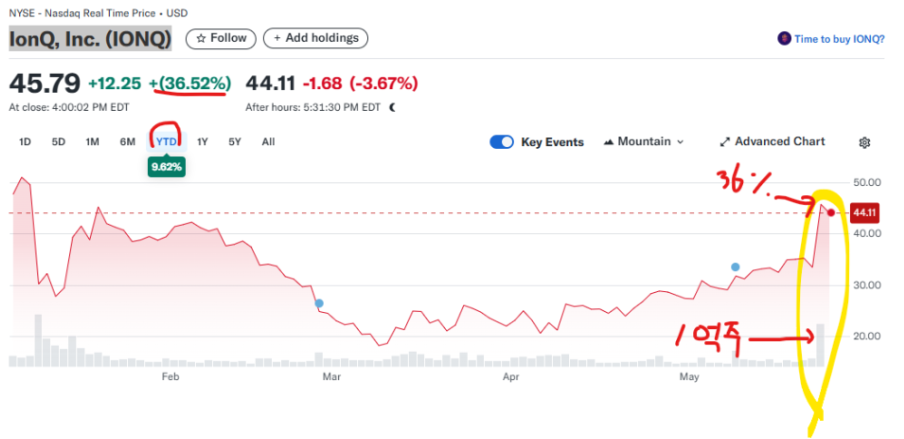Click the 44.11 price label on axis
This screenshot has height=439, width=904.
(865, 213)
